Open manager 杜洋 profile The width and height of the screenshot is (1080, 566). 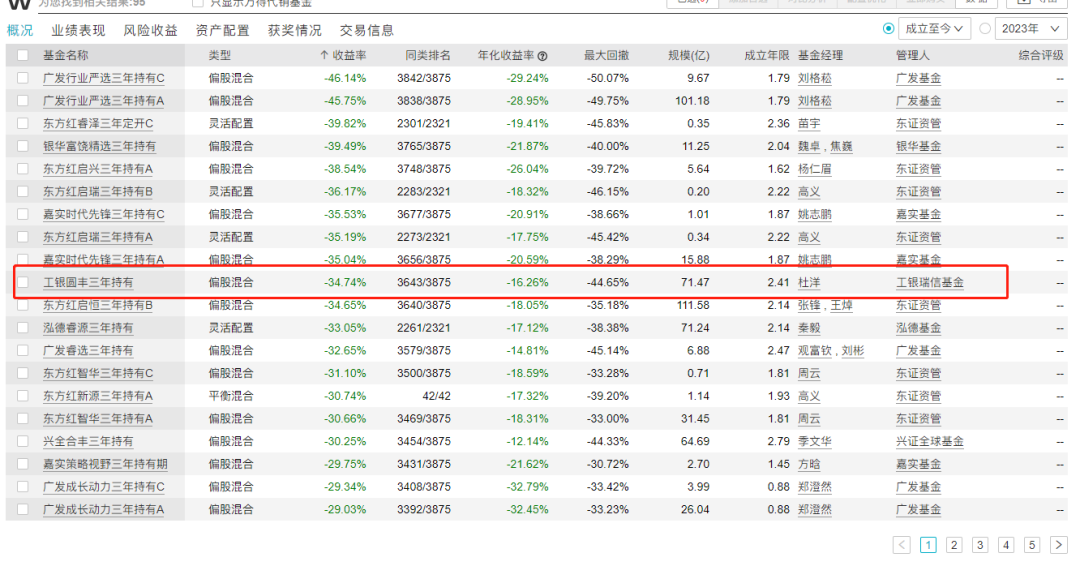(809, 282)
